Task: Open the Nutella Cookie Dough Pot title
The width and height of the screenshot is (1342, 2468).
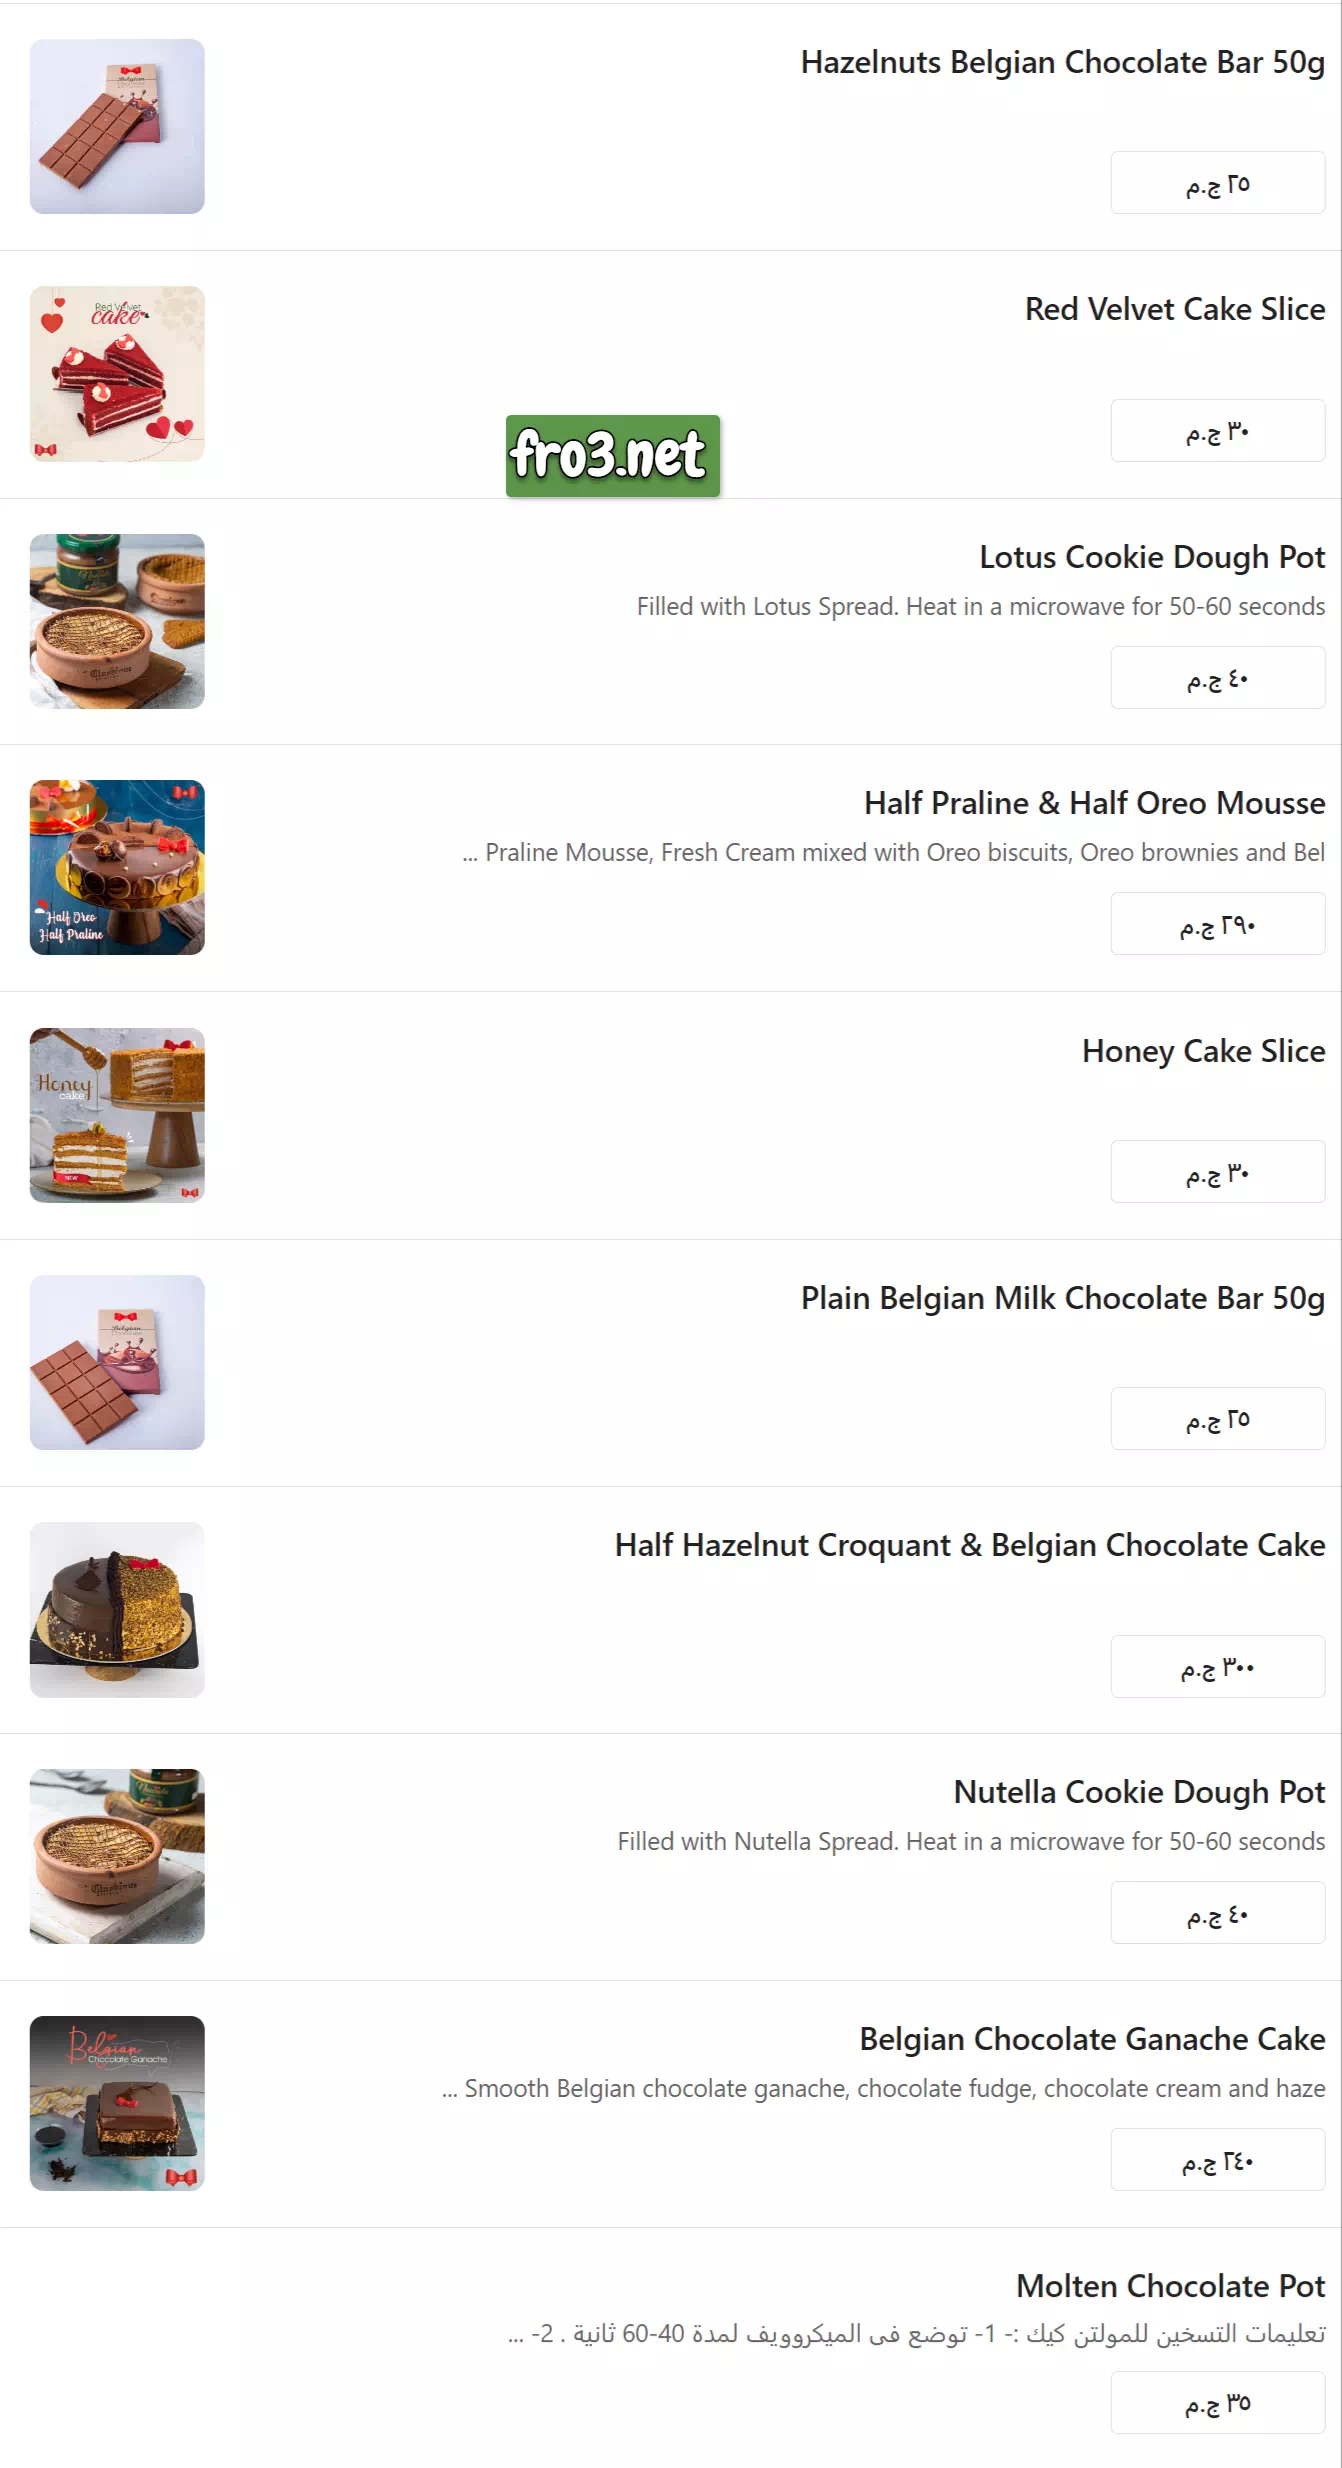Action: [1139, 1792]
